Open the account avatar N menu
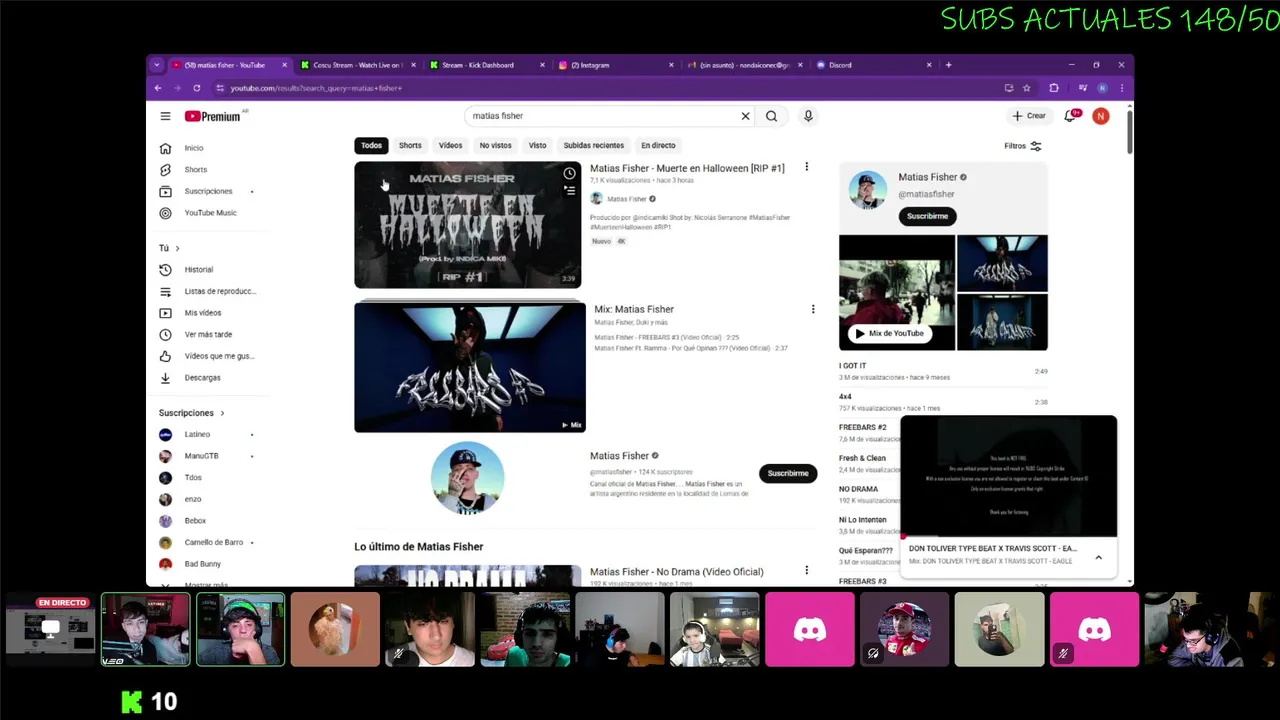 pyautogui.click(x=1100, y=116)
